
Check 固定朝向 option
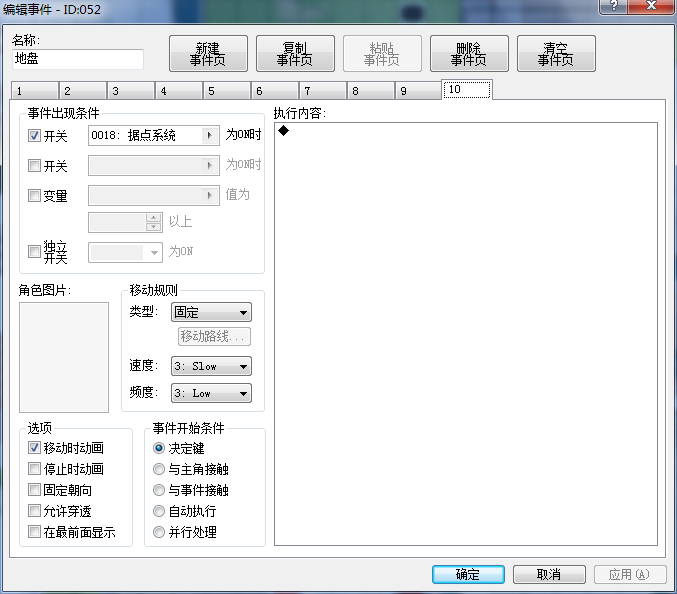(x=34, y=490)
